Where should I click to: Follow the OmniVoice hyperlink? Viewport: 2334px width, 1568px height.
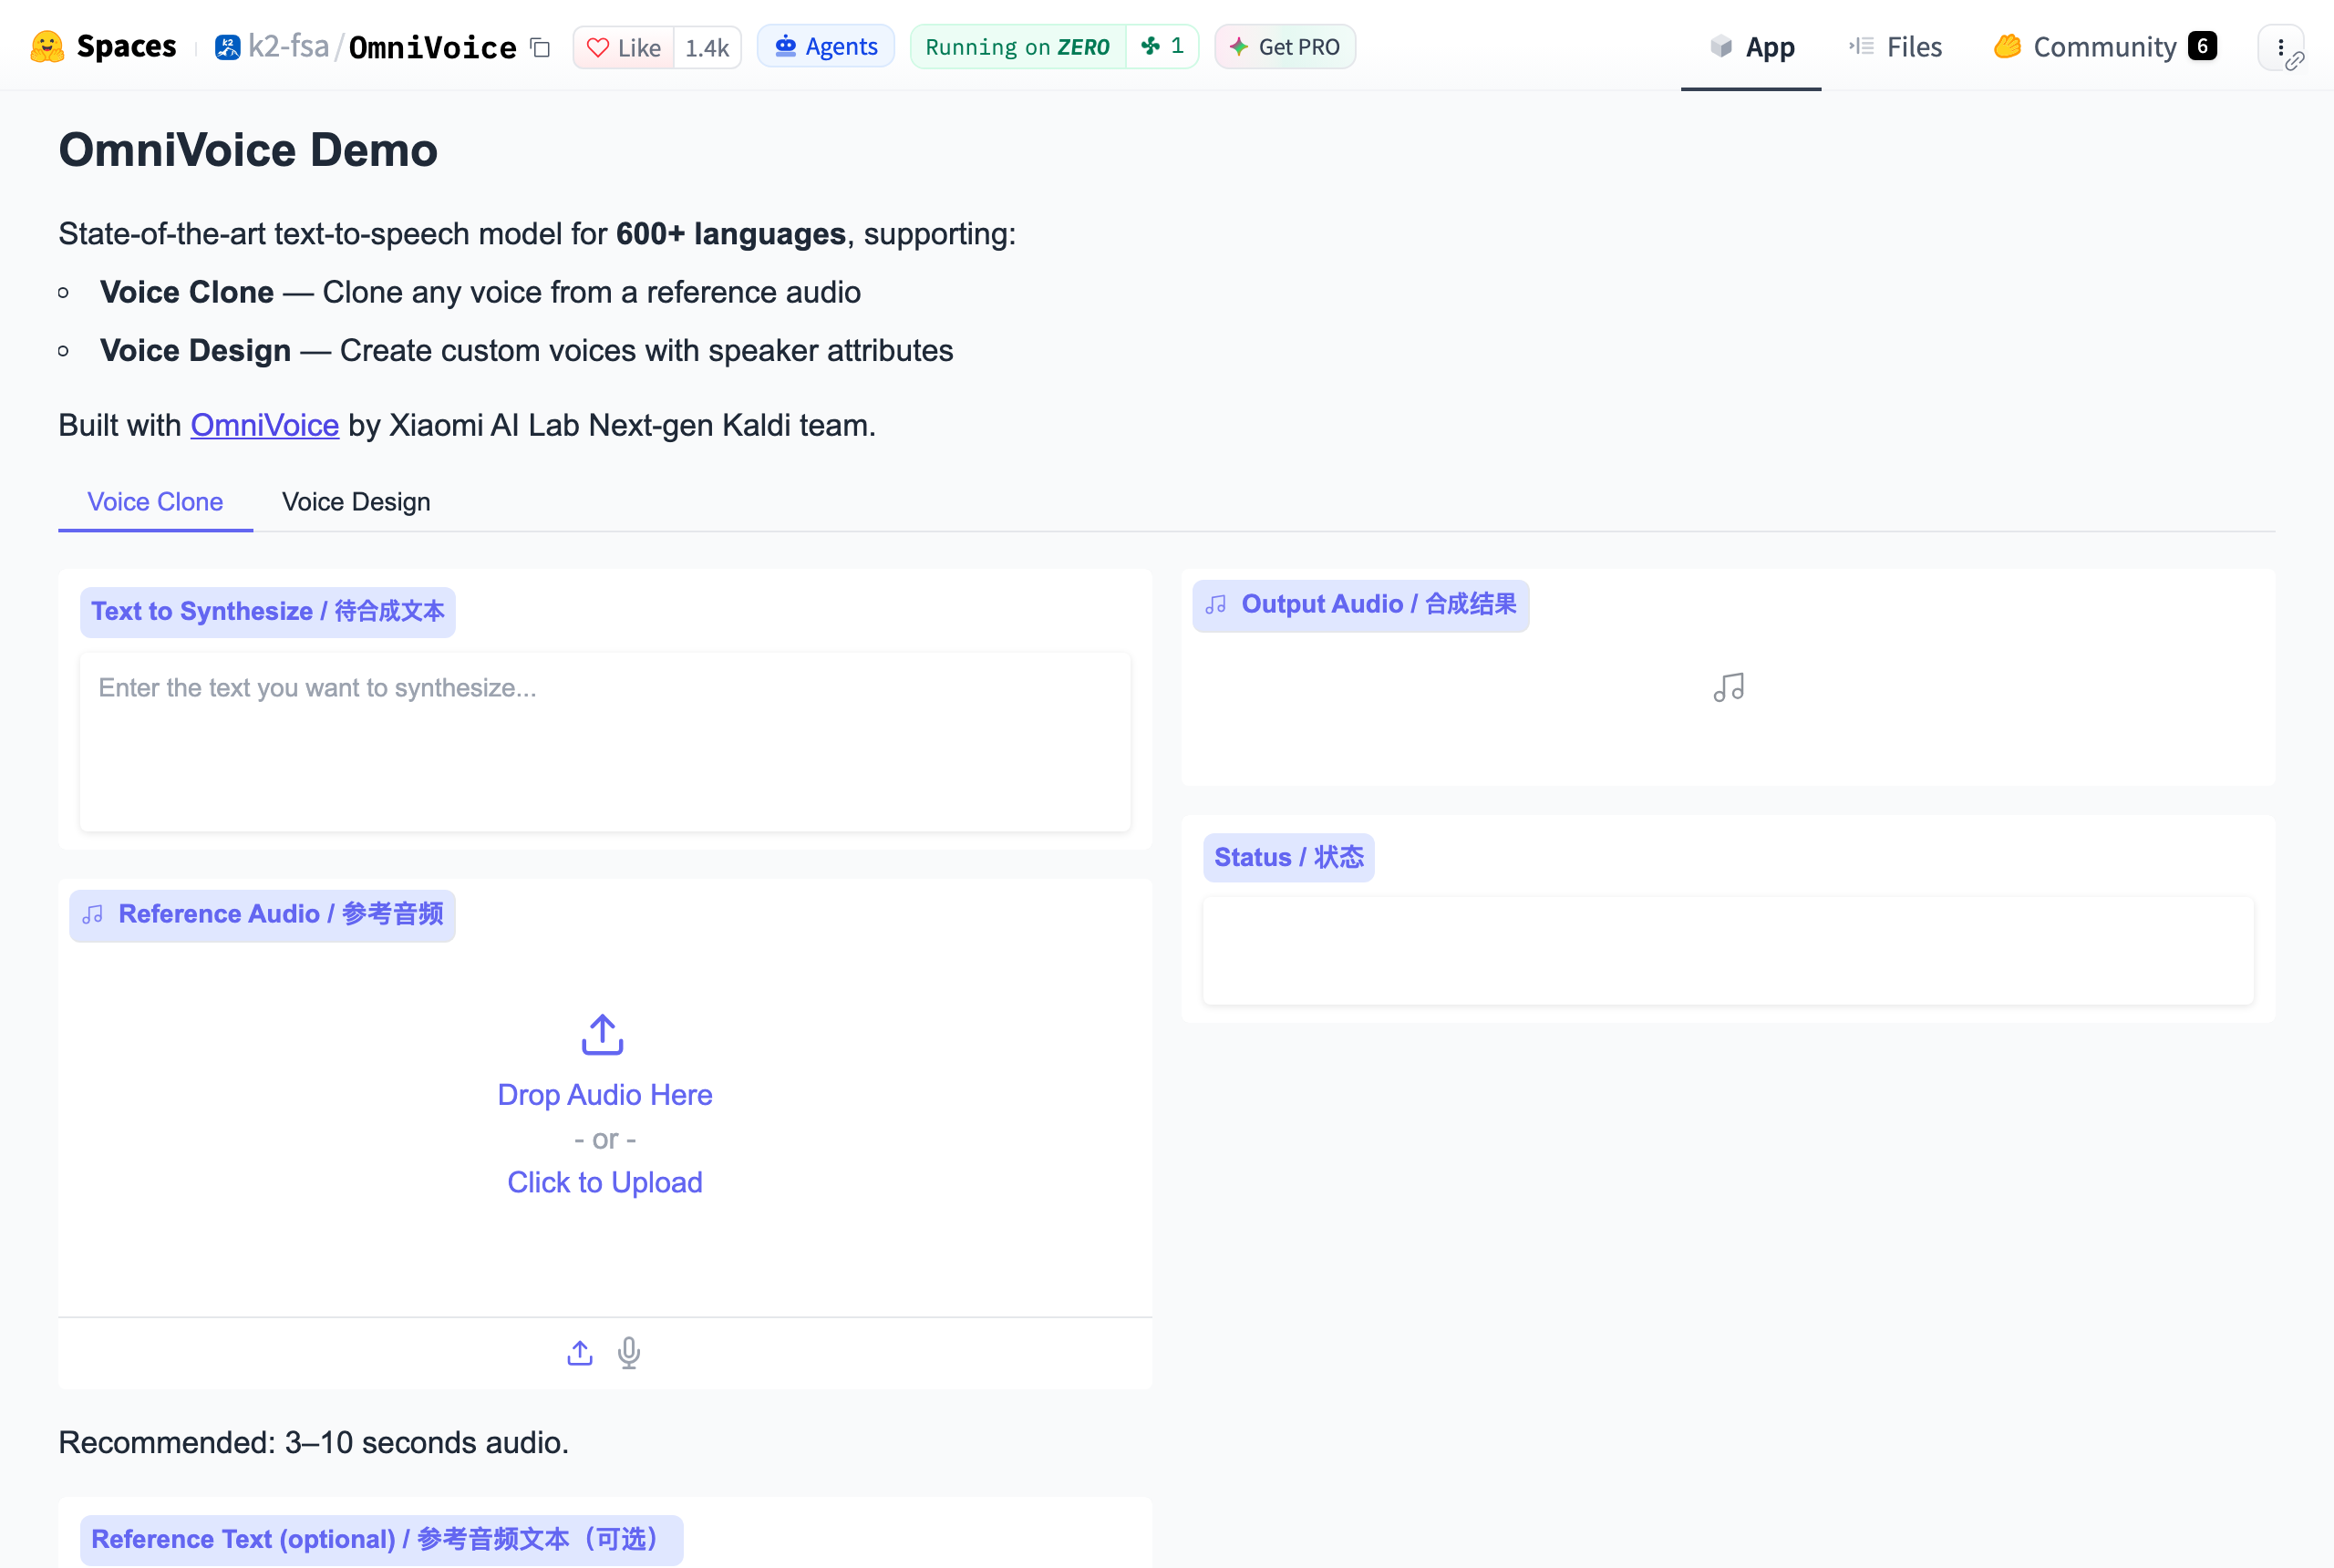click(x=265, y=425)
